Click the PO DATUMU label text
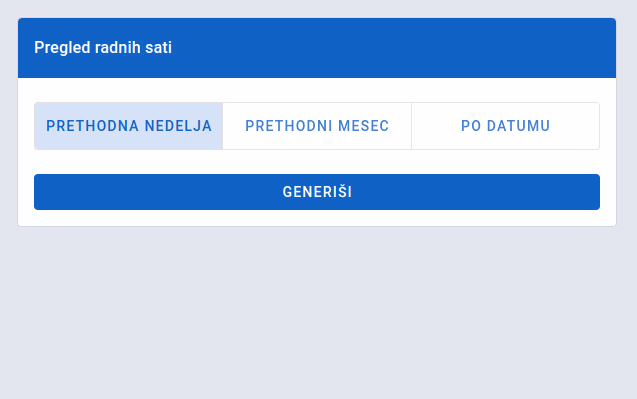The height and width of the screenshot is (399, 637). [x=505, y=126]
